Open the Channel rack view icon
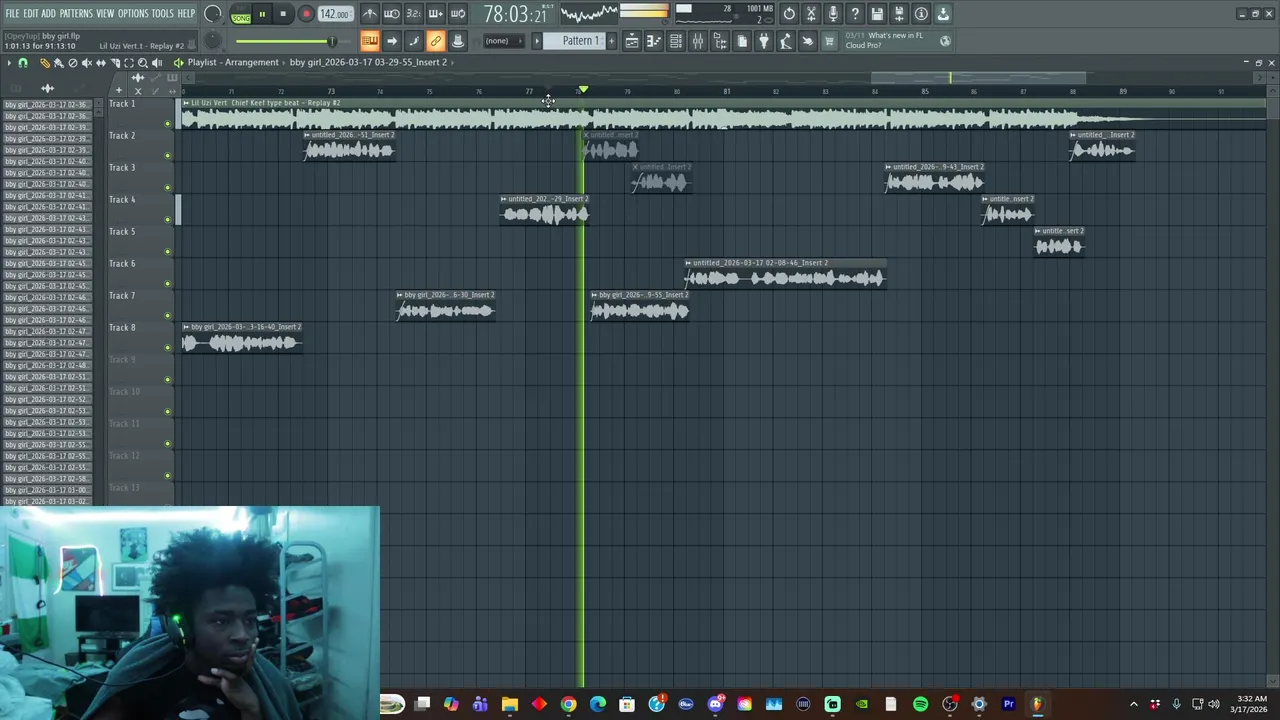The height and width of the screenshot is (720, 1280). 676,41
